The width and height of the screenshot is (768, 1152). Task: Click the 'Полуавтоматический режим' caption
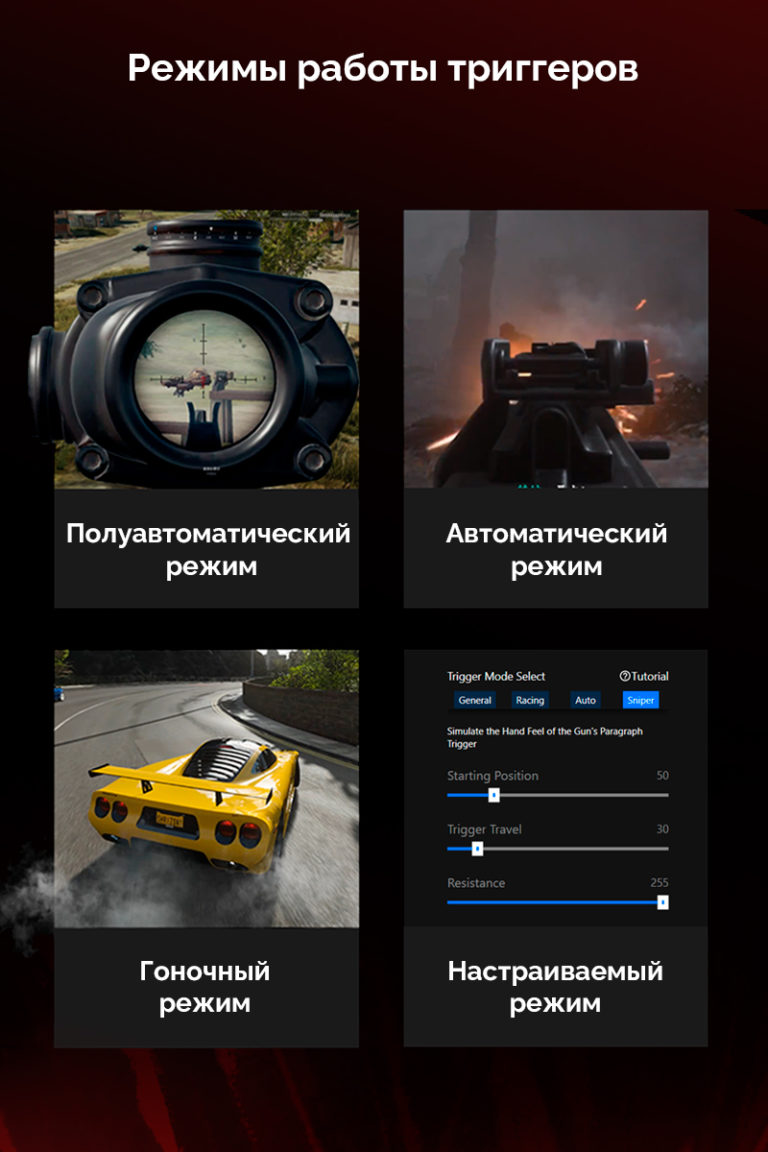click(209, 550)
